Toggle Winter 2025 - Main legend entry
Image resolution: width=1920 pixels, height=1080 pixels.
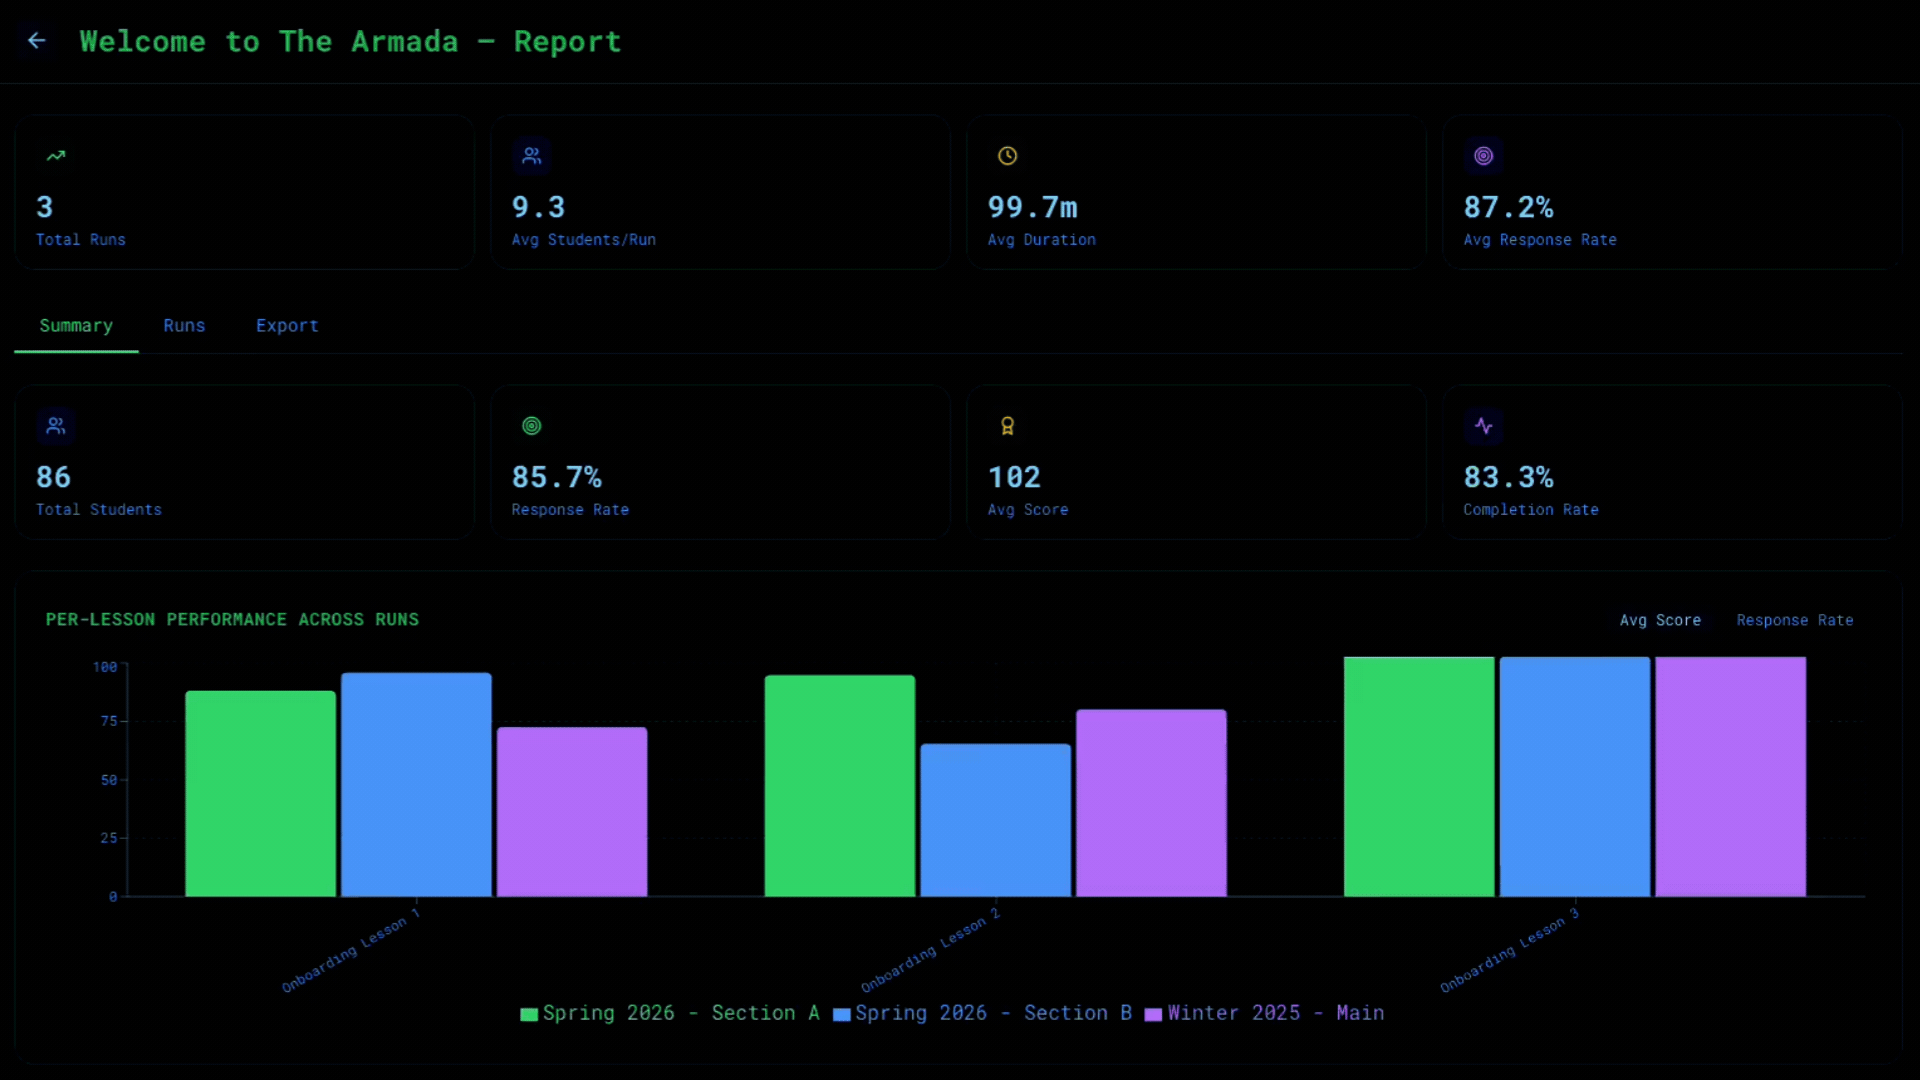1264,1013
